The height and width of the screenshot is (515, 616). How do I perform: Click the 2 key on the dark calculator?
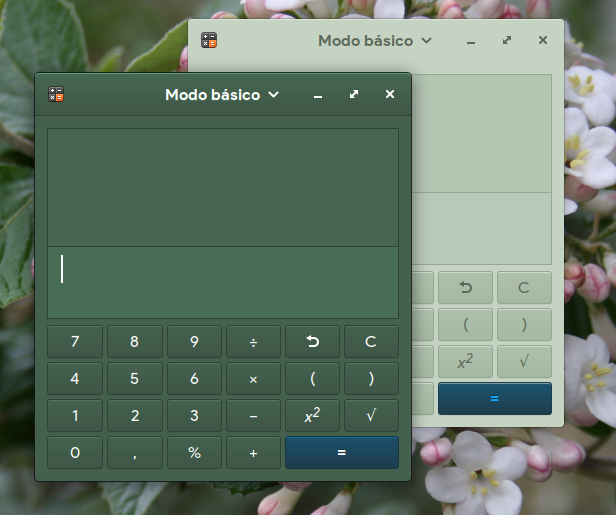(x=135, y=415)
